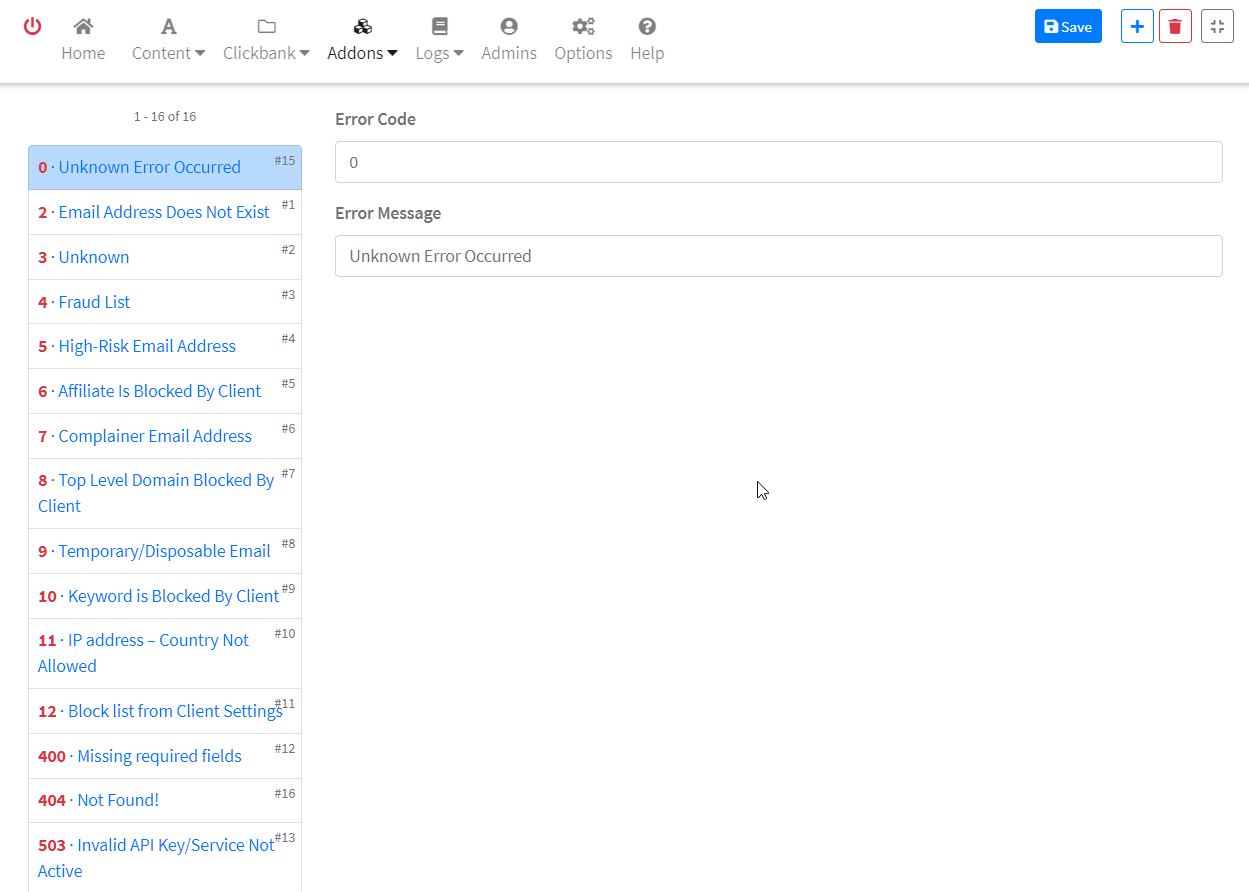Expand the Clickbank dropdown menu
The height and width of the screenshot is (892, 1249).
[x=266, y=40]
